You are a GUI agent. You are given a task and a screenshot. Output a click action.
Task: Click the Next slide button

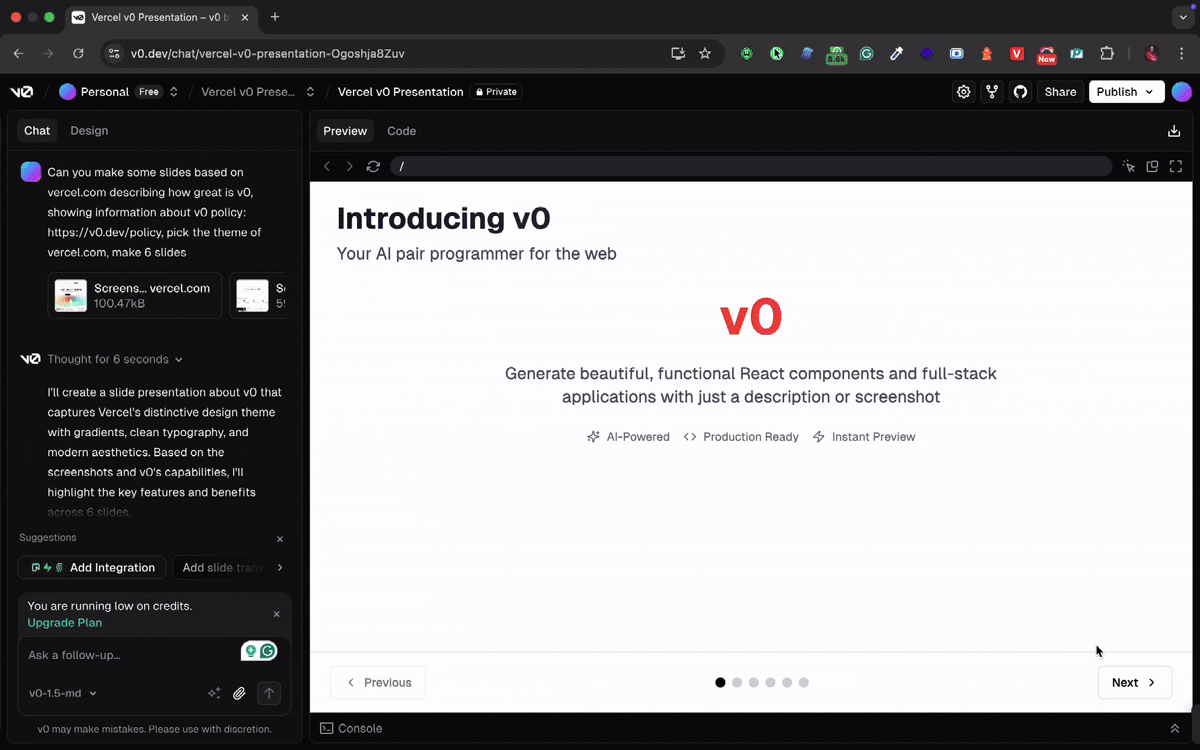1134,683
